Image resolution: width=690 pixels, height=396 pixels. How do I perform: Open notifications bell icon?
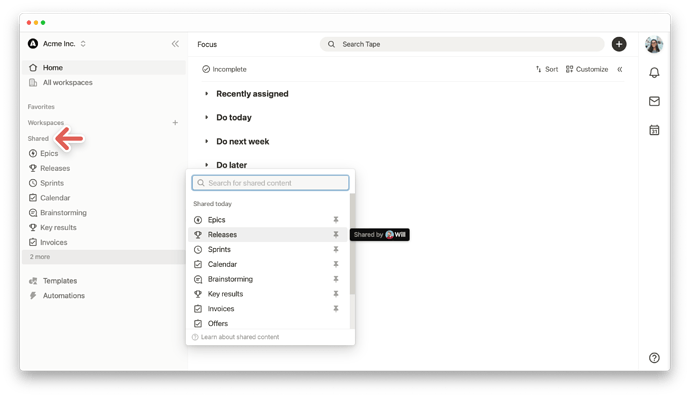[x=654, y=73]
